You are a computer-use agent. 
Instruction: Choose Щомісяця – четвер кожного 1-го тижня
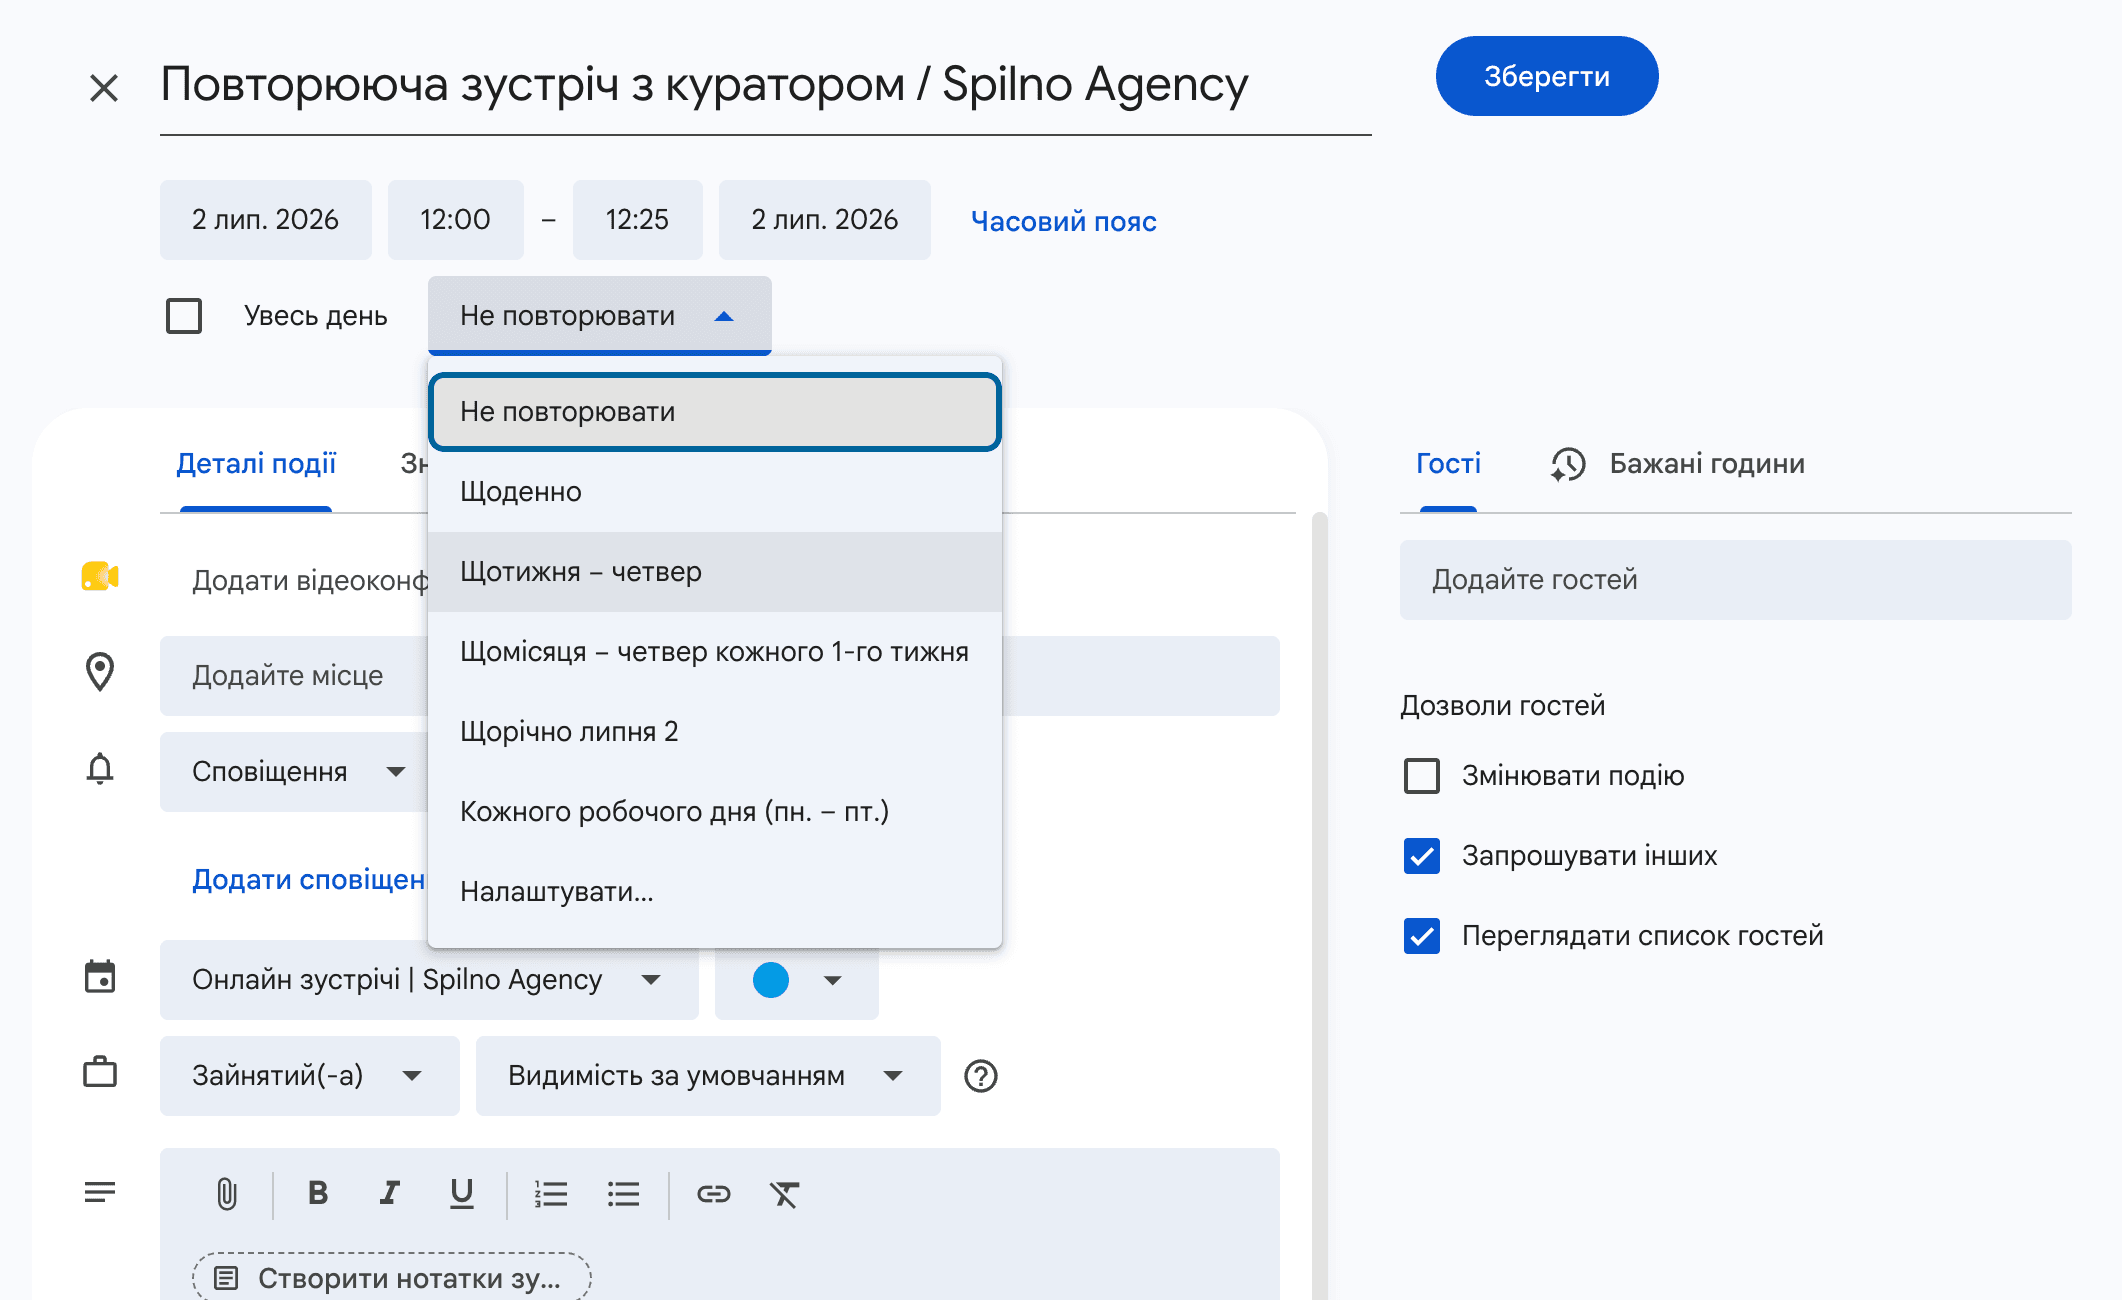click(x=715, y=652)
